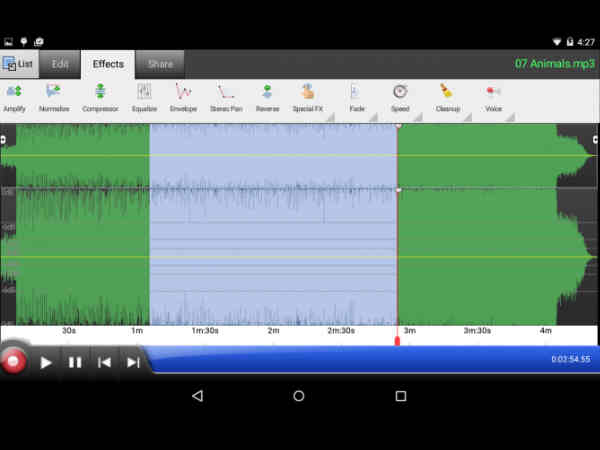This screenshot has height=450, width=600.
Task: Tap the Android Home navigation button
Action: click(x=299, y=396)
